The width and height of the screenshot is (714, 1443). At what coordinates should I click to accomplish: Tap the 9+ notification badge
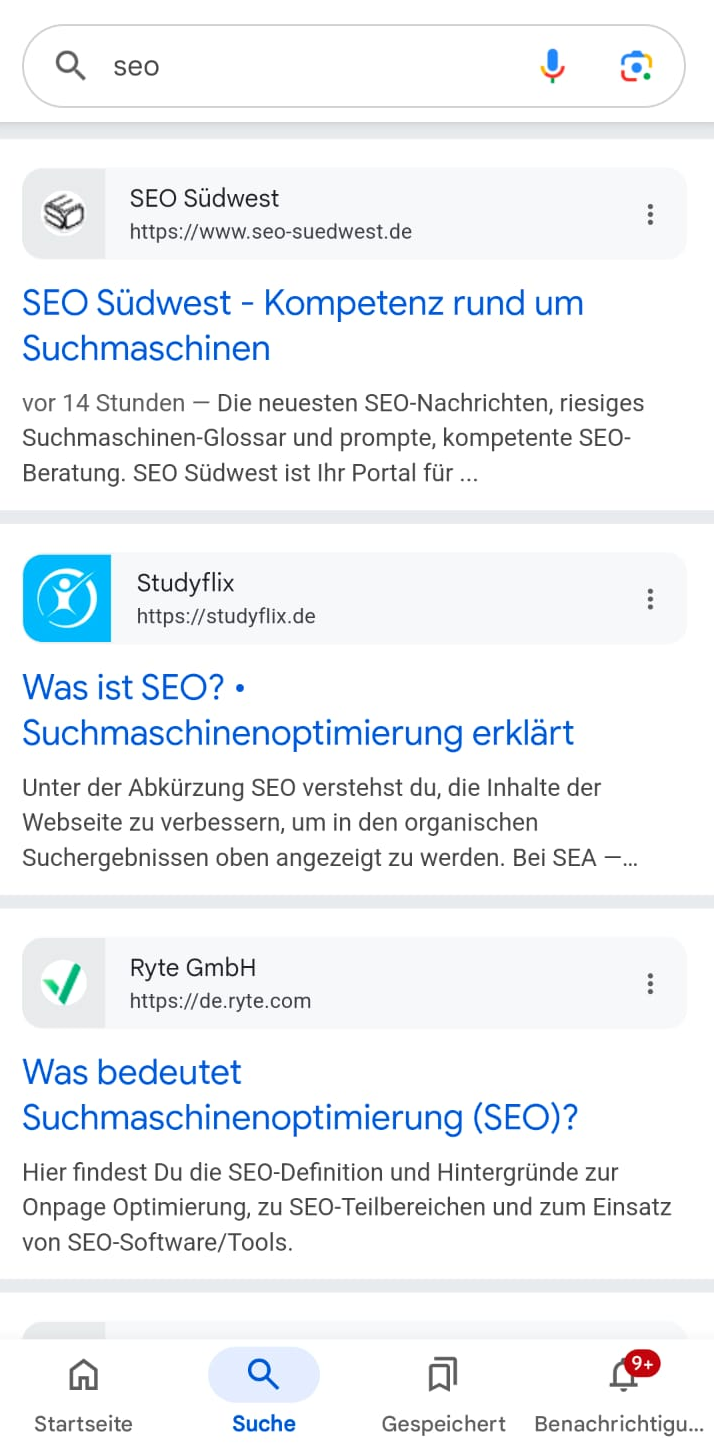pos(643,1362)
